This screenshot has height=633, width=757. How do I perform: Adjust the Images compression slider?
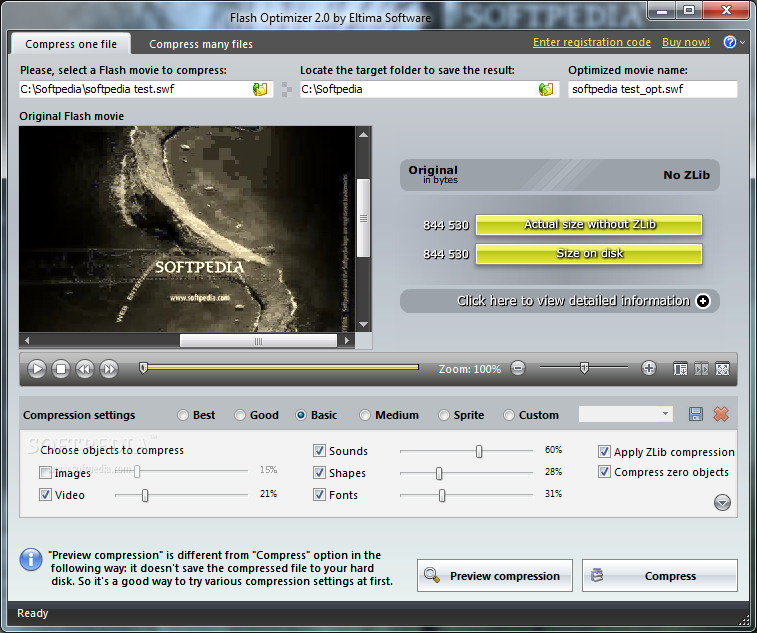[137, 471]
